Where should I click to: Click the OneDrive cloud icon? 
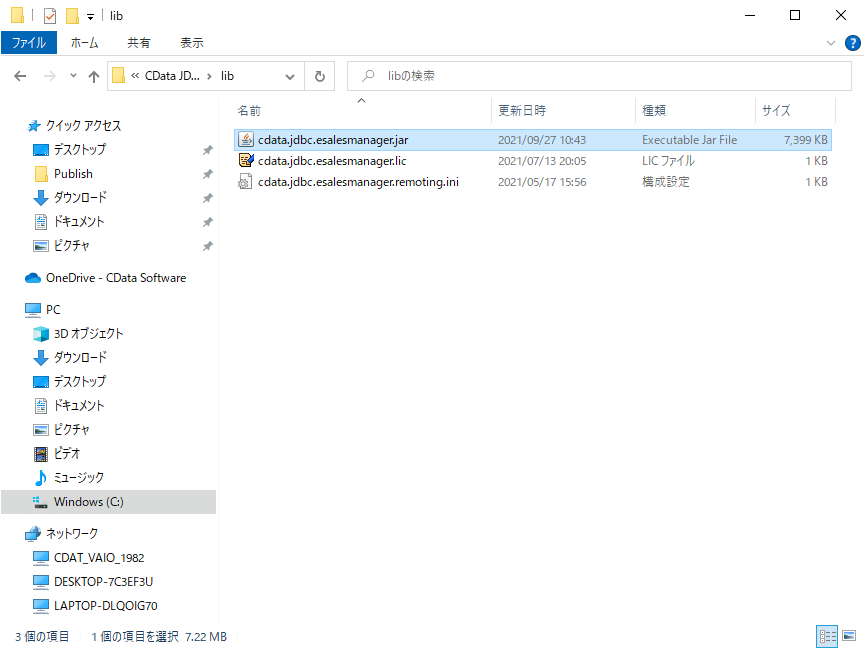pyautogui.click(x=33, y=278)
